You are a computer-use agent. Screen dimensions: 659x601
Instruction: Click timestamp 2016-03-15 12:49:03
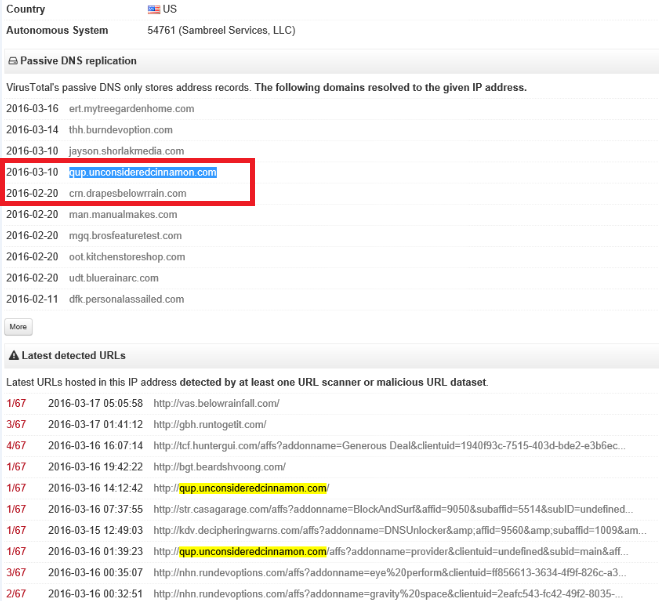pos(95,530)
